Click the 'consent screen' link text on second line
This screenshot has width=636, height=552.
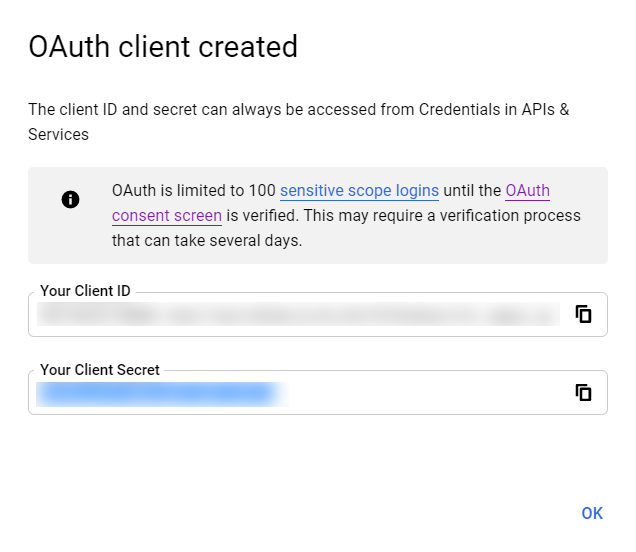coord(166,215)
